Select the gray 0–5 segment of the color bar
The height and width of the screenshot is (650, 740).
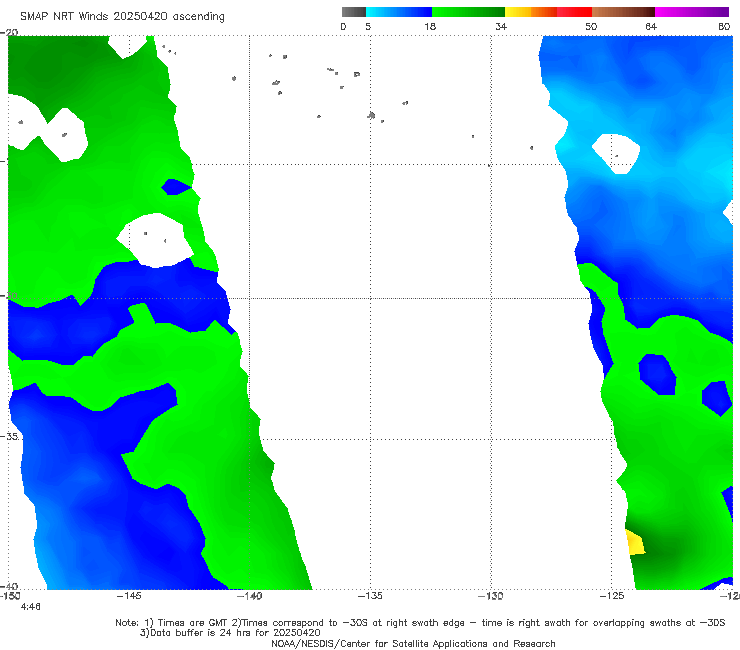tap(354, 12)
